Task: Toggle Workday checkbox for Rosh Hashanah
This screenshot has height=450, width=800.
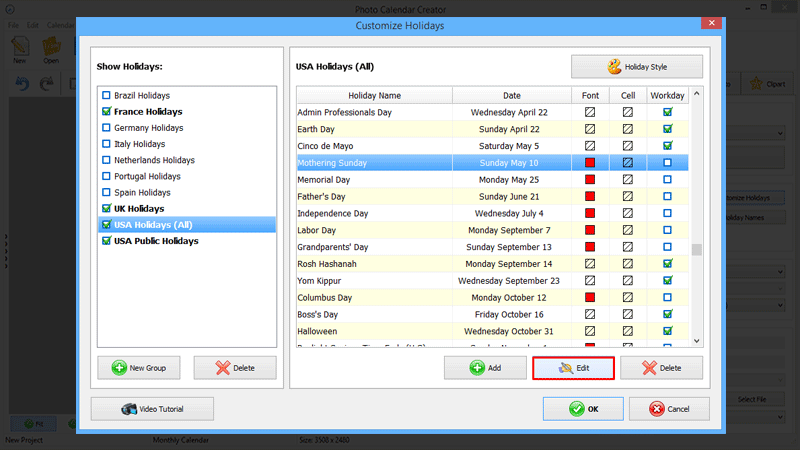Action: click(667, 264)
